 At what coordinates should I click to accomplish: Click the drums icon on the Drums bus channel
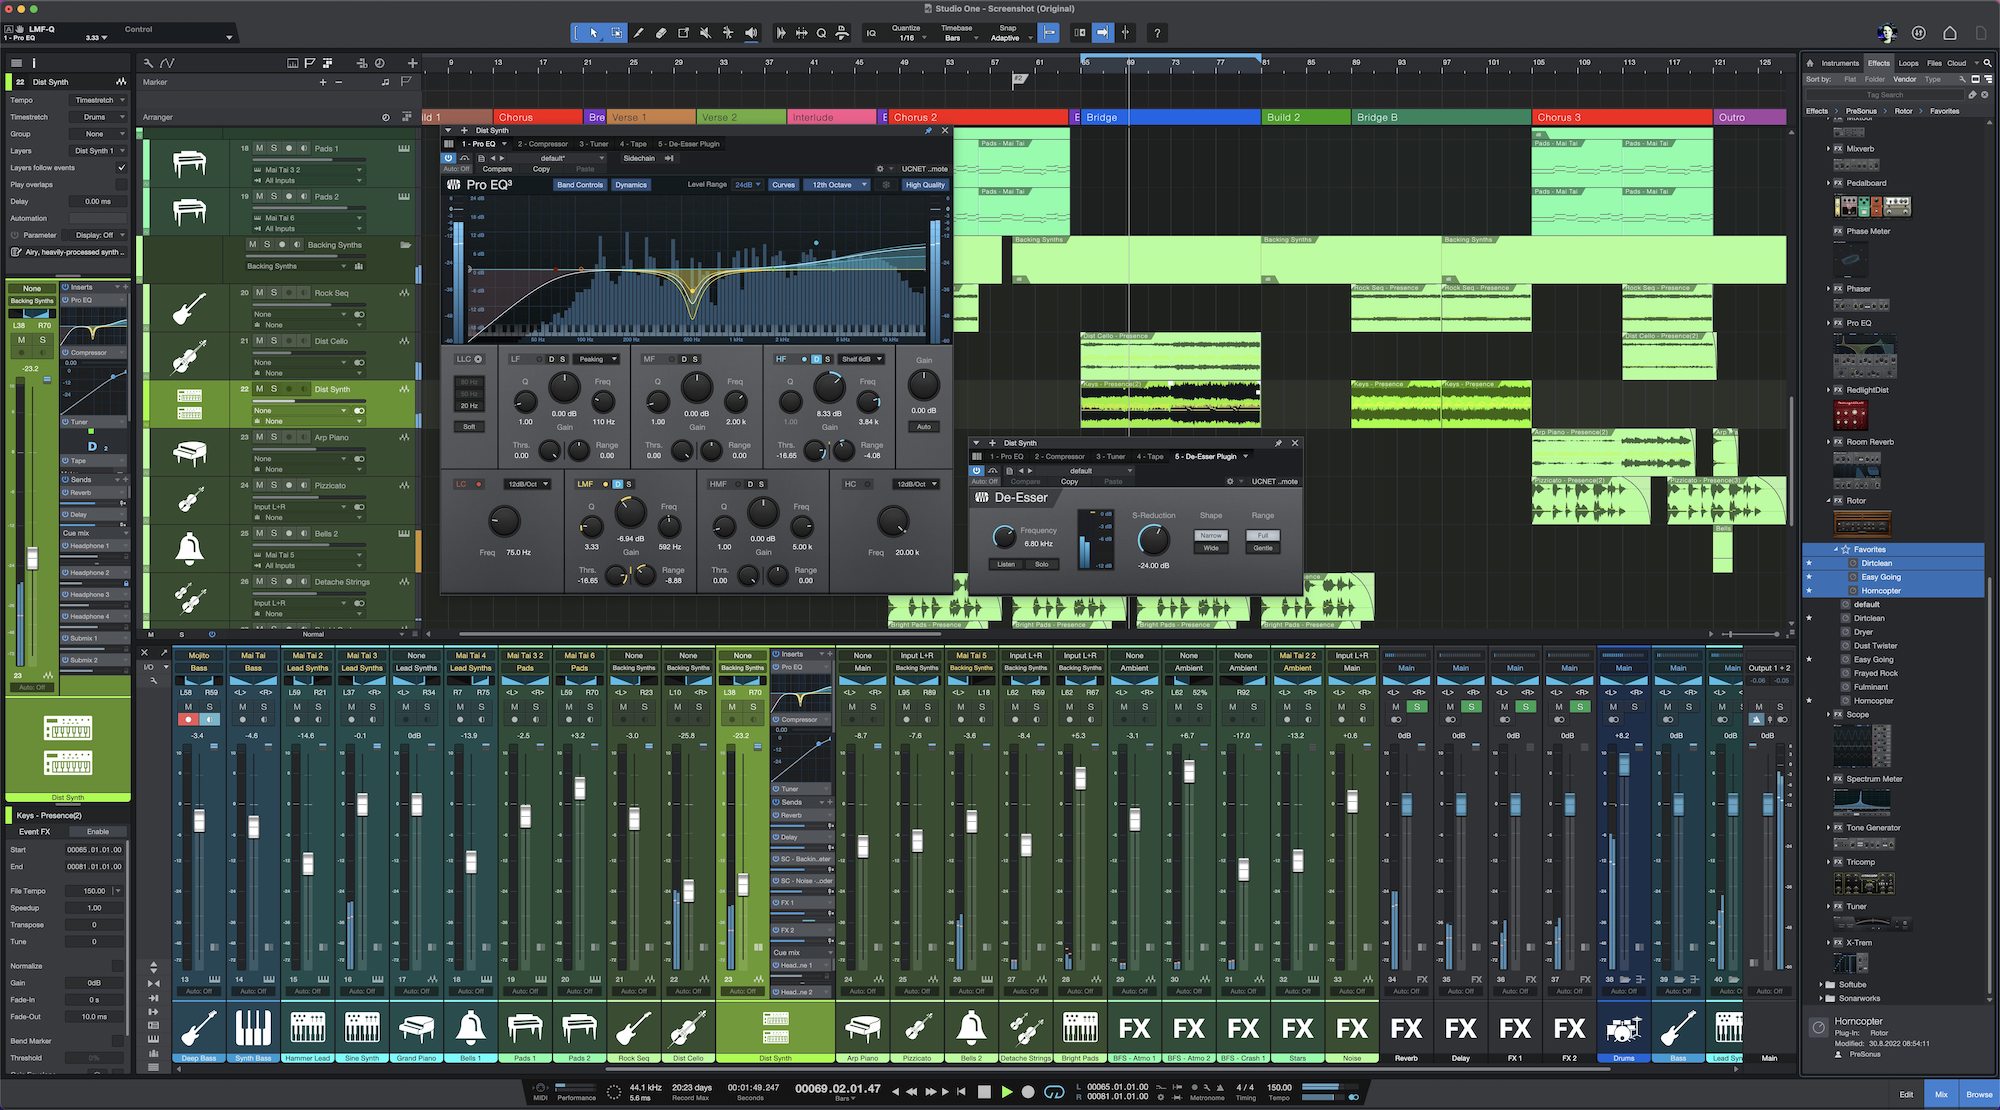pos(1623,1030)
